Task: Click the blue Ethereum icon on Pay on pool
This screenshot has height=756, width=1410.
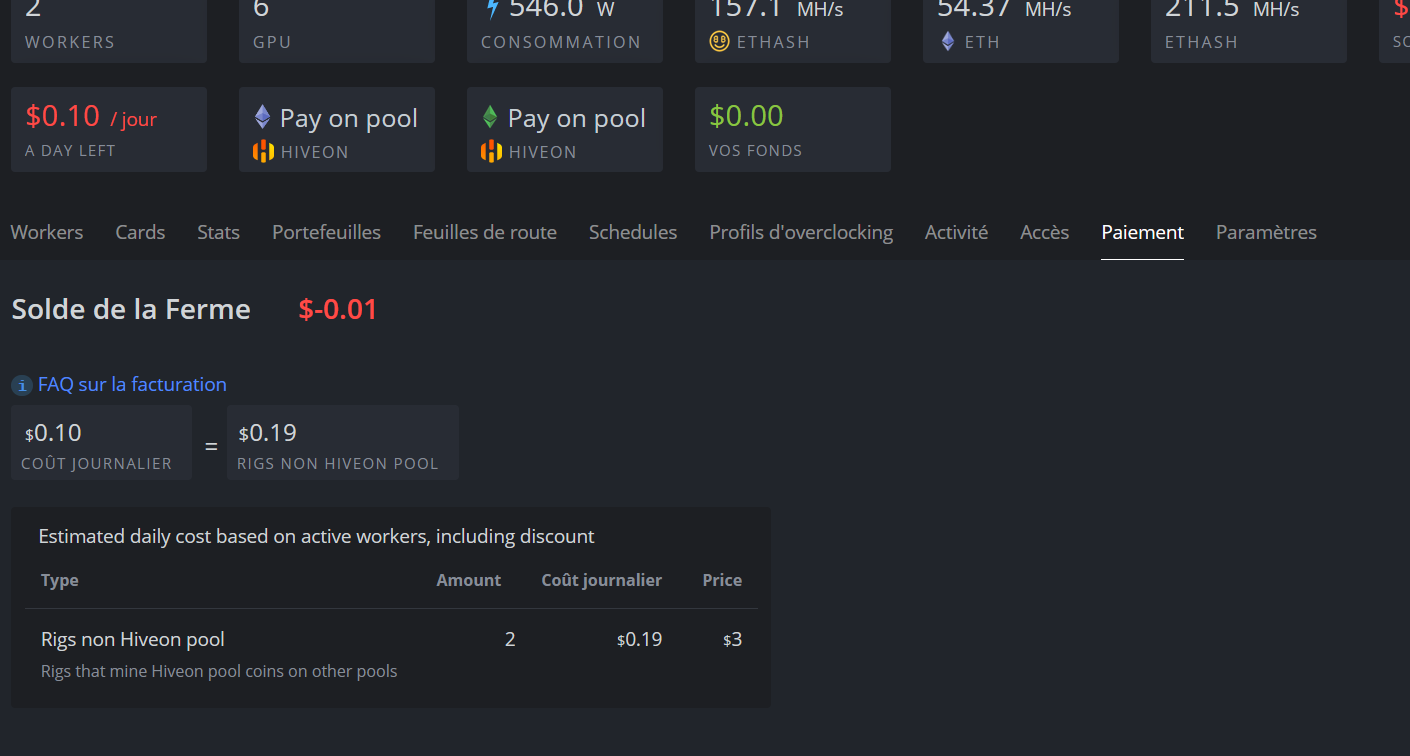Action: [x=262, y=118]
